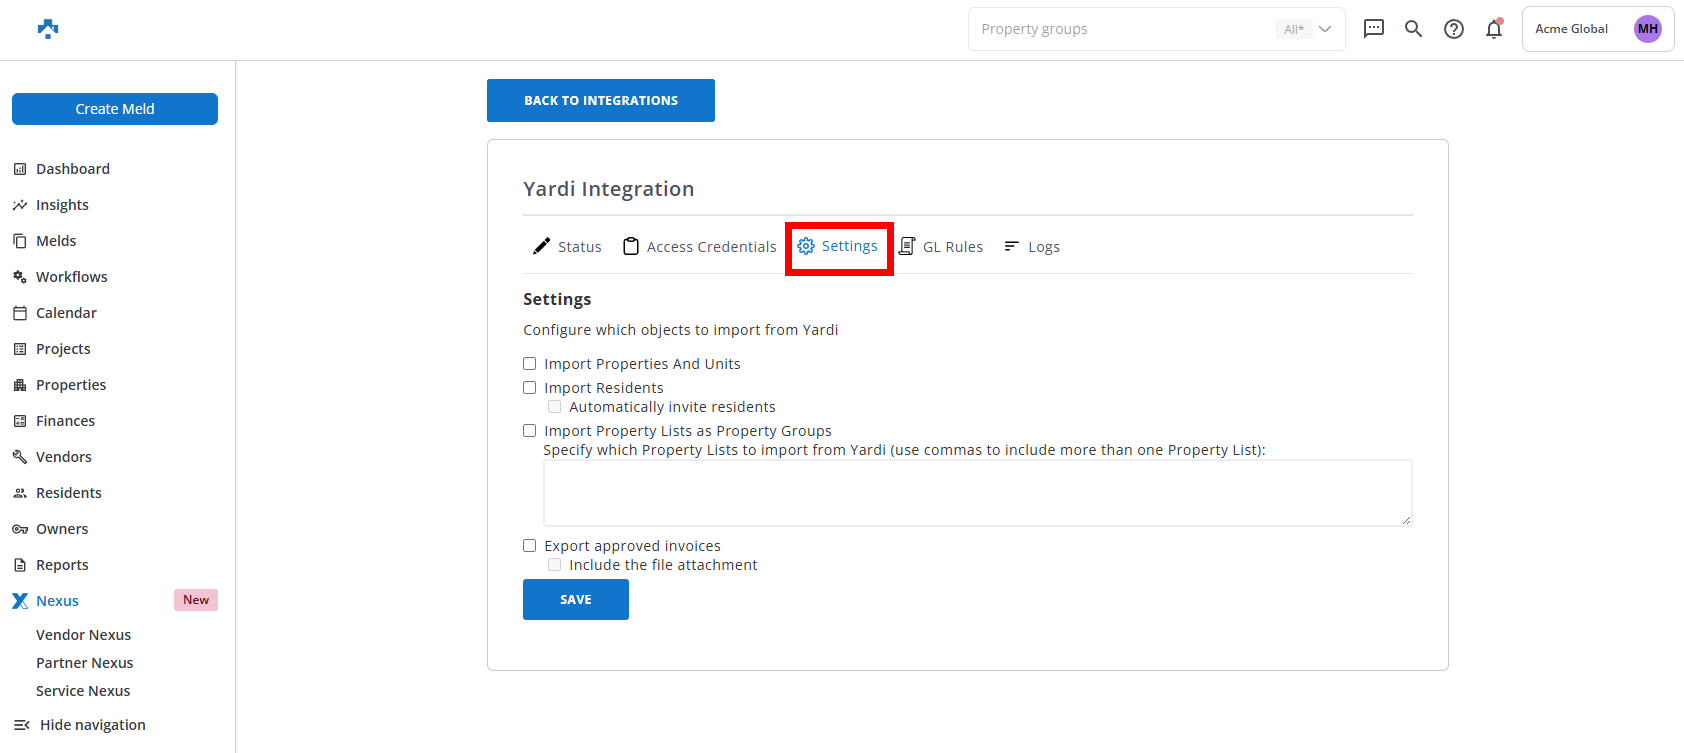Click the MH user avatar
This screenshot has width=1684, height=753.
[1647, 29]
